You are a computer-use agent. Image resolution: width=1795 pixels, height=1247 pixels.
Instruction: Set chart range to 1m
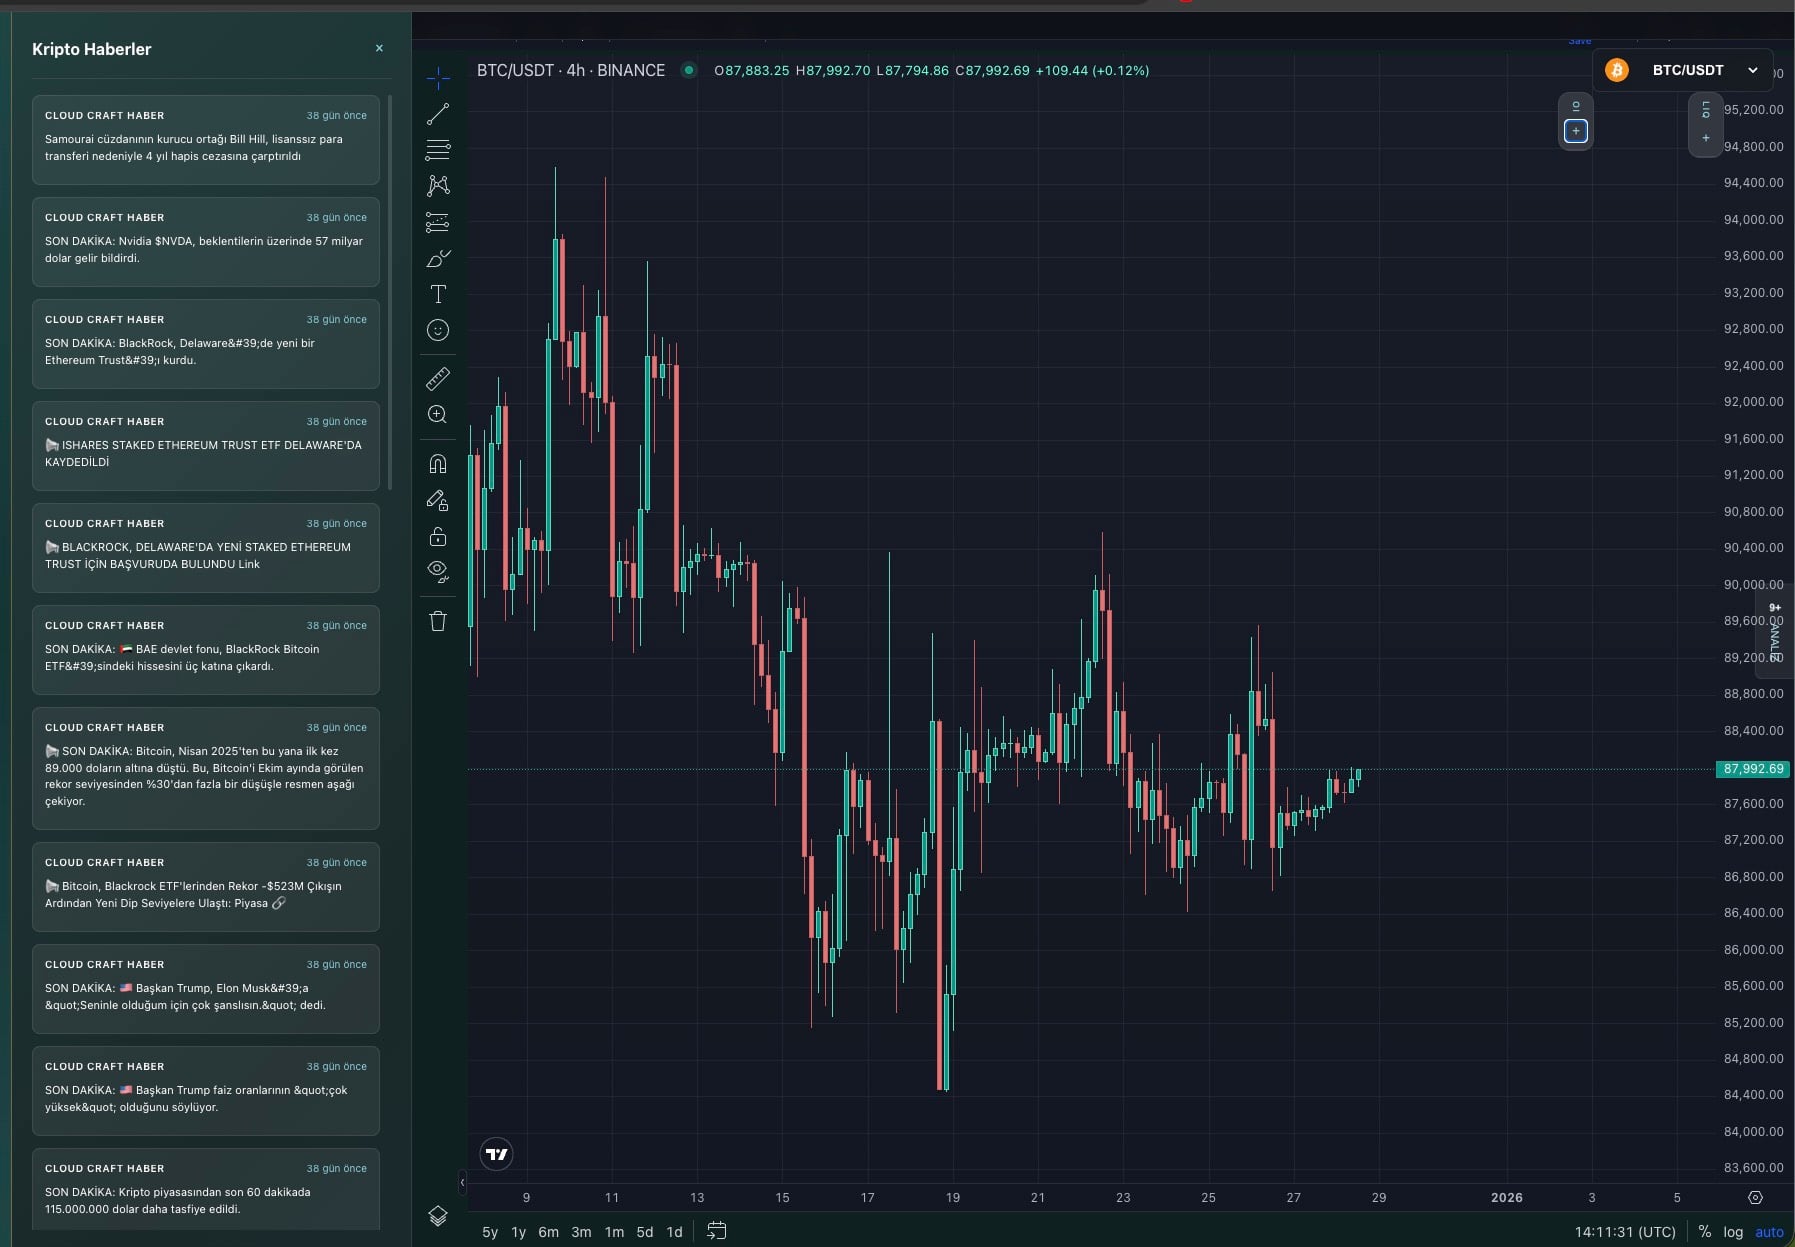click(x=614, y=1231)
